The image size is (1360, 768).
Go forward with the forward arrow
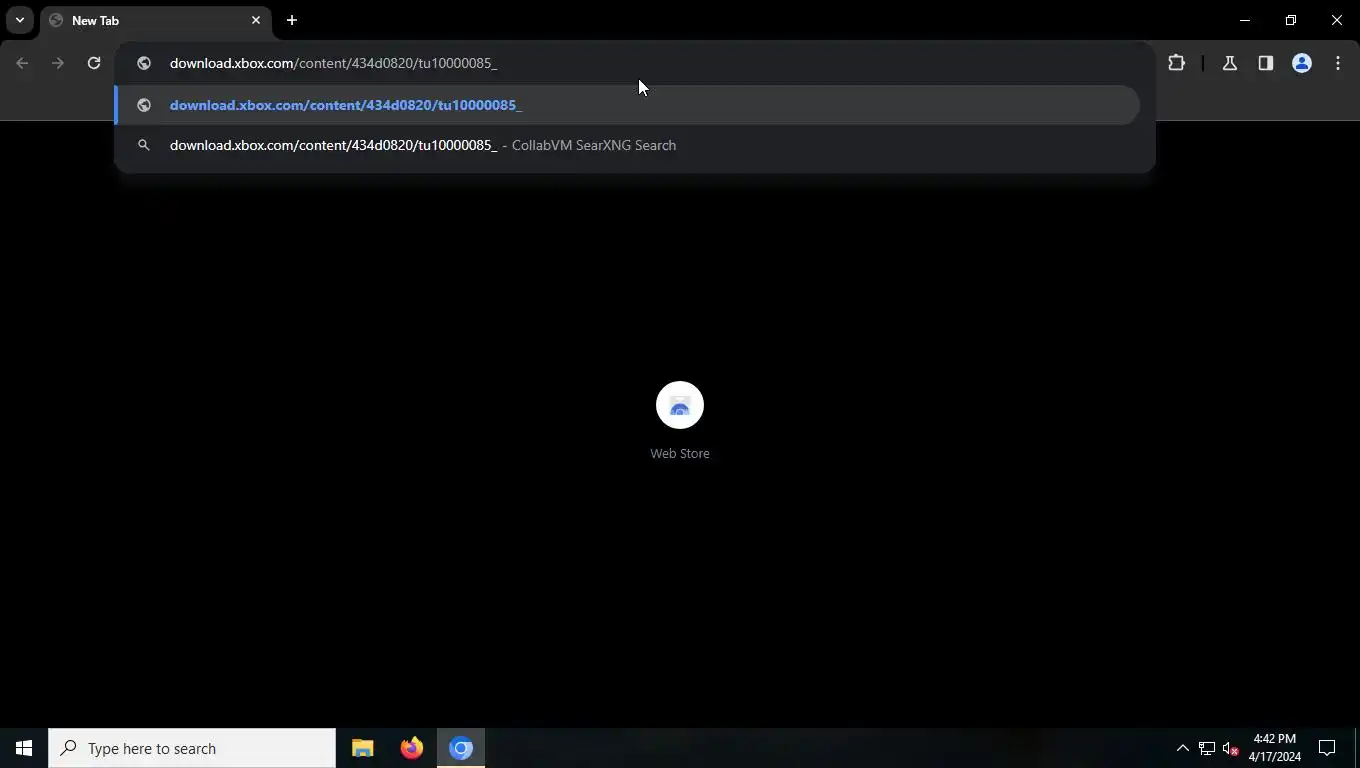58,63
